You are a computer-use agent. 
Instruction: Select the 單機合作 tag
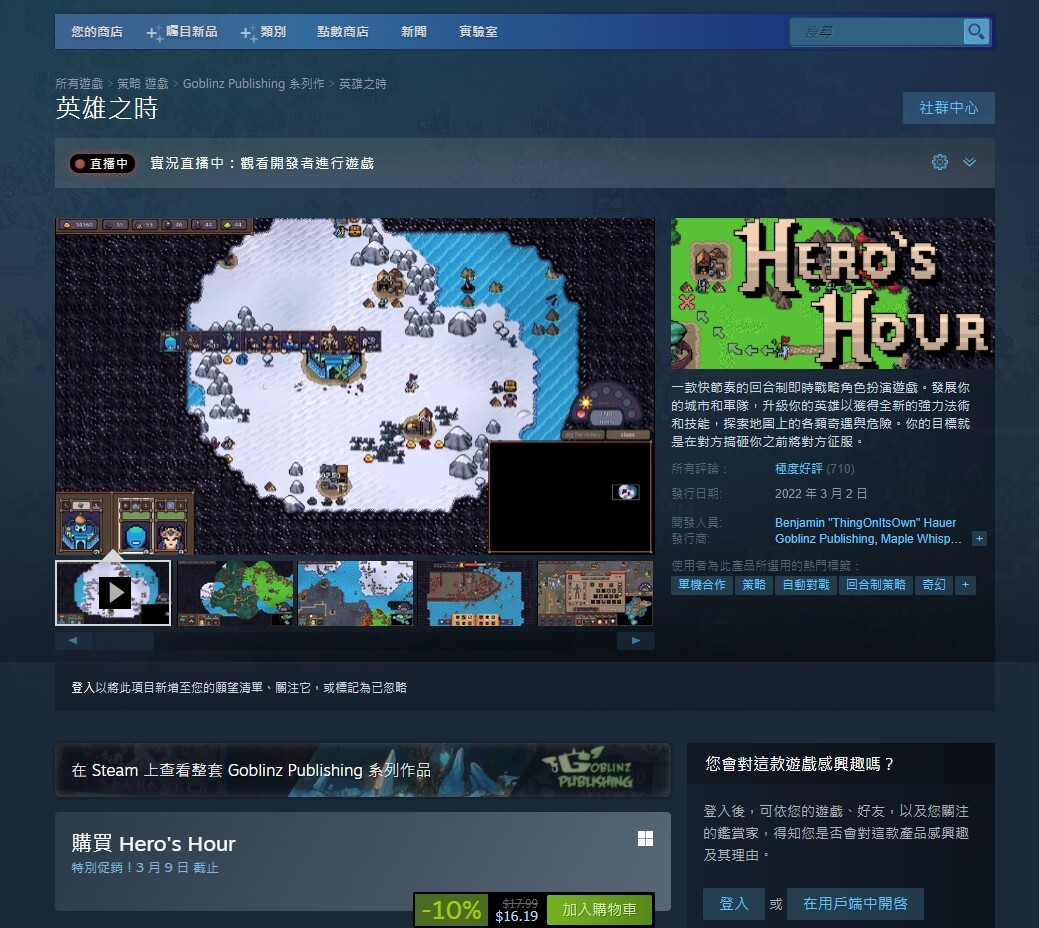[702, 585]
